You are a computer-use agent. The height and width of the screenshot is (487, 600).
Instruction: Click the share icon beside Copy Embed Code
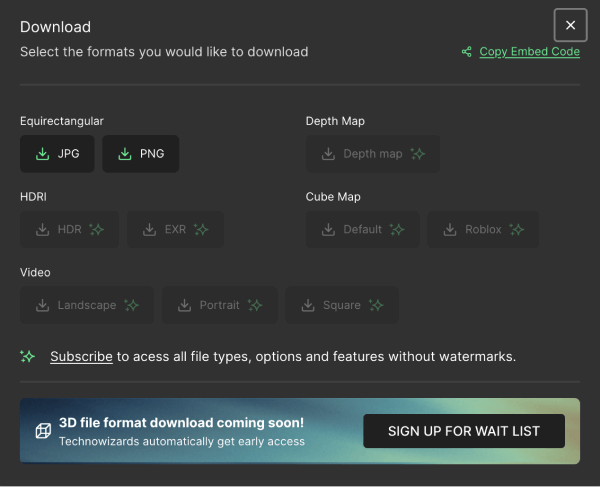[x=467, y=52]
